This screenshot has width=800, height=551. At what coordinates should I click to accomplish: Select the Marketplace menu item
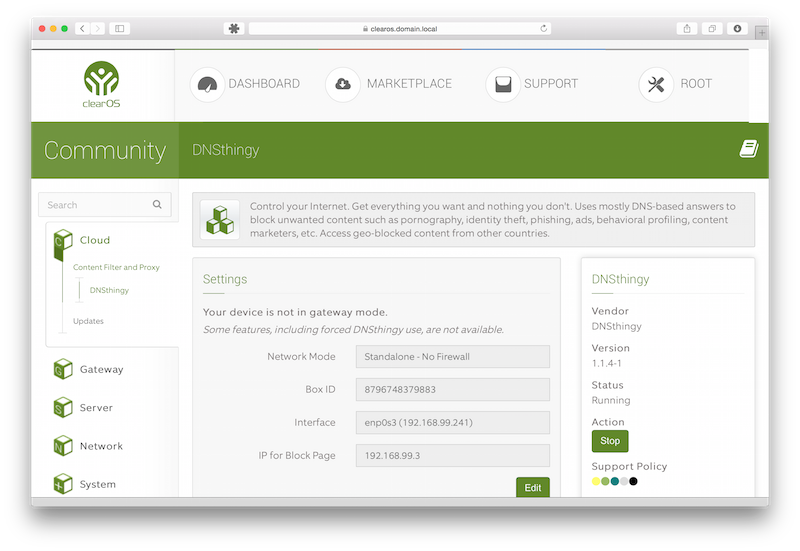(x=409, y=84)
